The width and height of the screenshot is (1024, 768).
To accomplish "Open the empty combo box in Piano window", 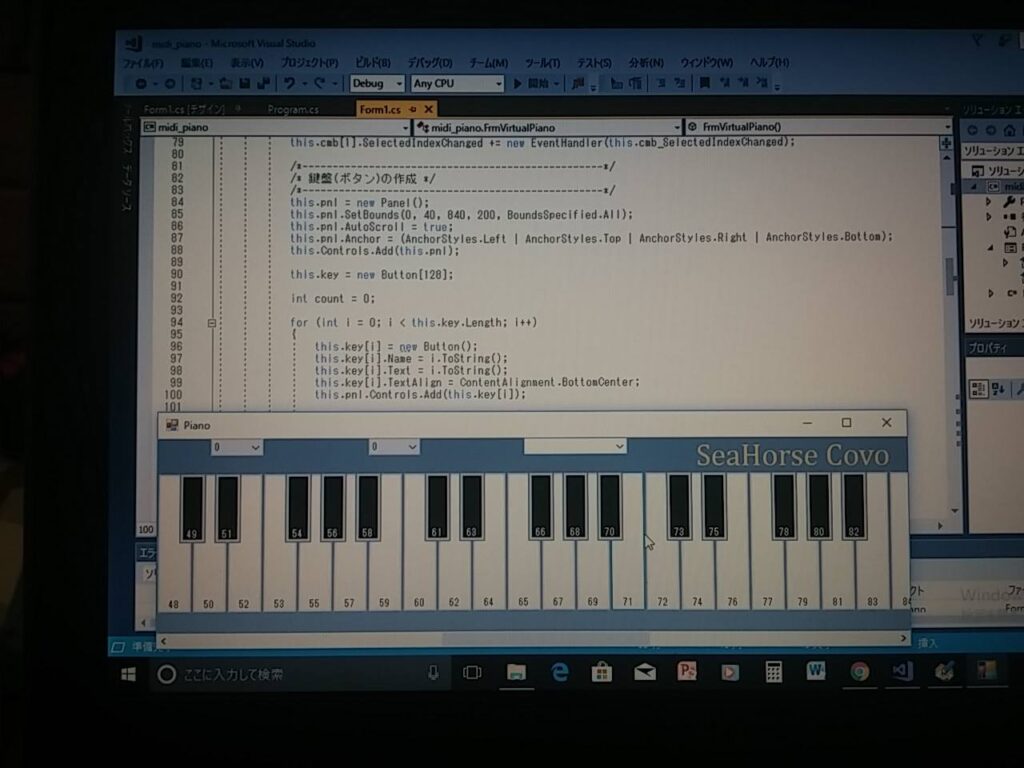I will (575, 446).
